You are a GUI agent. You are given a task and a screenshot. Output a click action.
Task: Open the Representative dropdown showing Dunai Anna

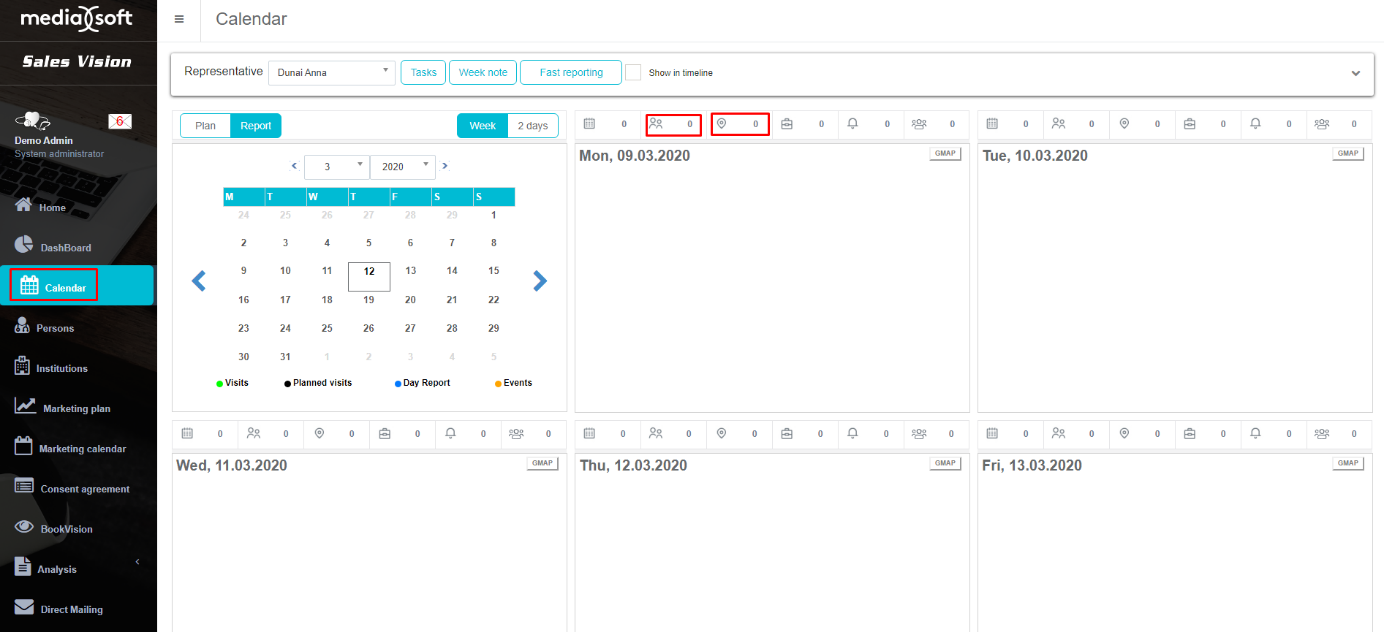click(331, 72)
